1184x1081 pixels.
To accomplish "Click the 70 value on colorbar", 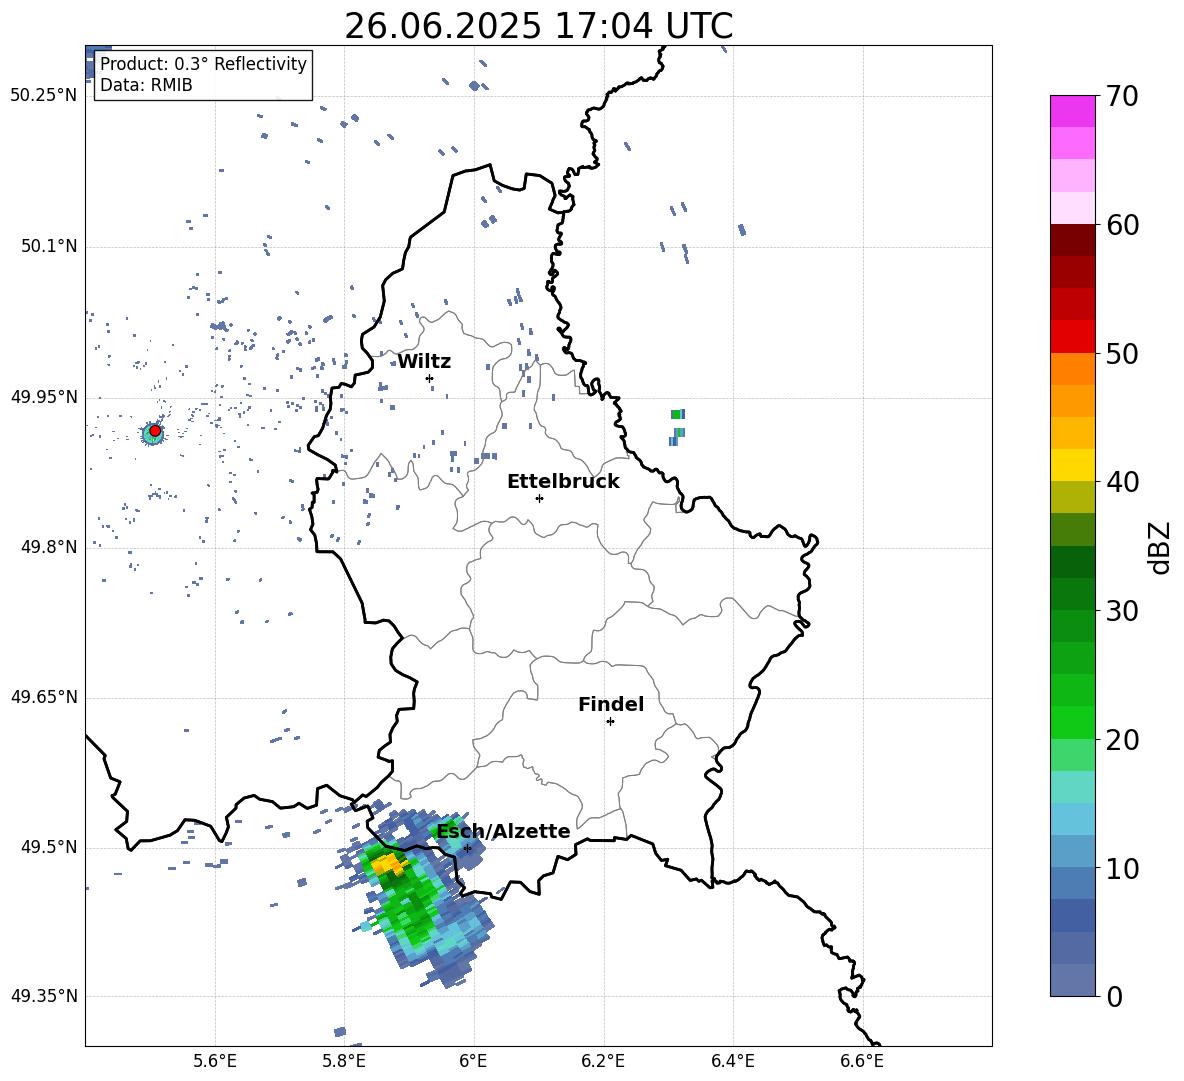I will [x=1122, y=96].
